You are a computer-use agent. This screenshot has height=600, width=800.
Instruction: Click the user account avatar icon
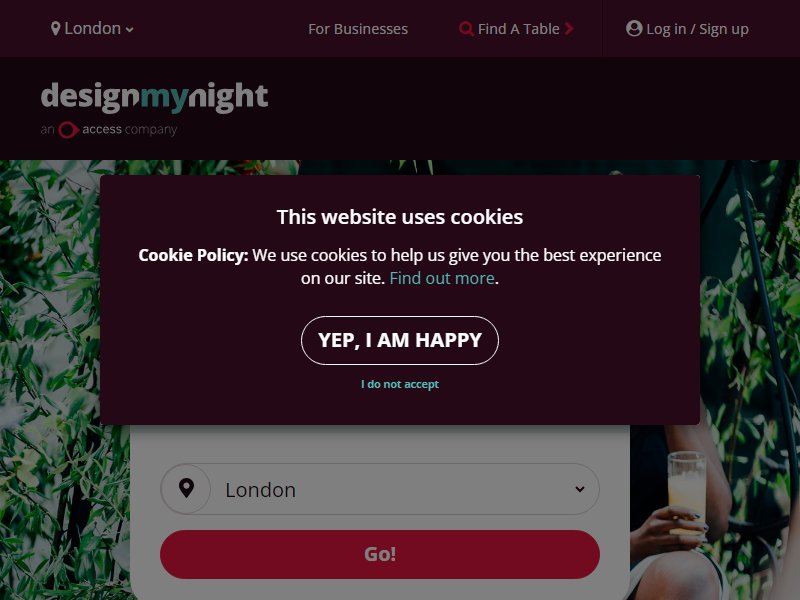(x=634, y=29)
